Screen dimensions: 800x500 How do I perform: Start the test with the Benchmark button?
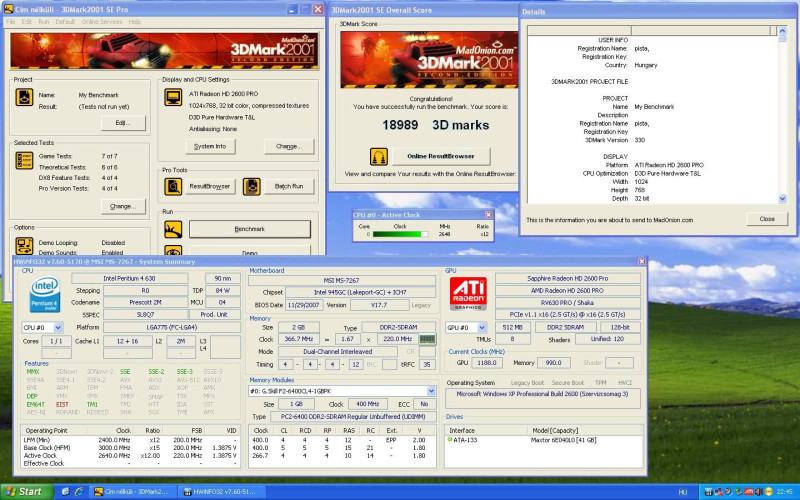[x=250, y=229]
